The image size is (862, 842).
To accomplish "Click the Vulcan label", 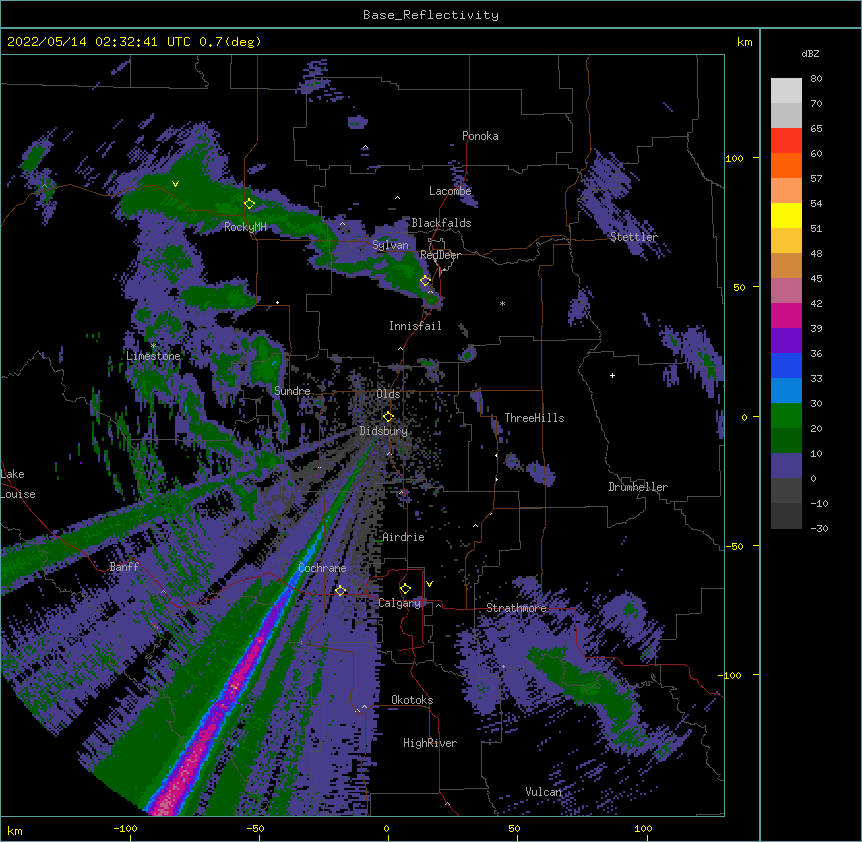I will click(x=543, y=792).
